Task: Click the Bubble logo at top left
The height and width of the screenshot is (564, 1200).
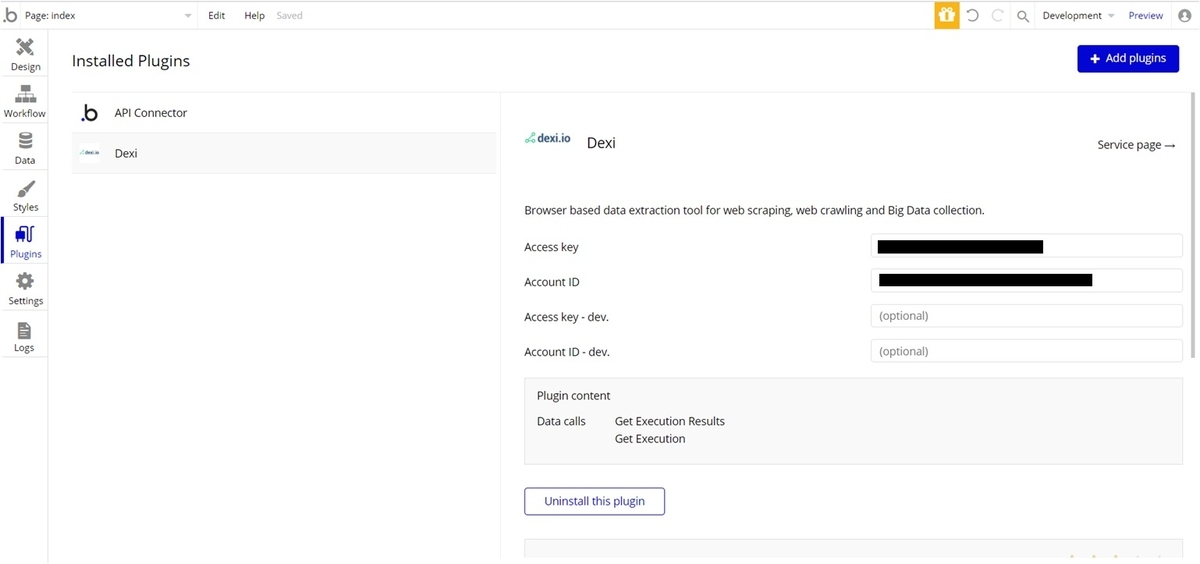Action: tap(11, 15)
